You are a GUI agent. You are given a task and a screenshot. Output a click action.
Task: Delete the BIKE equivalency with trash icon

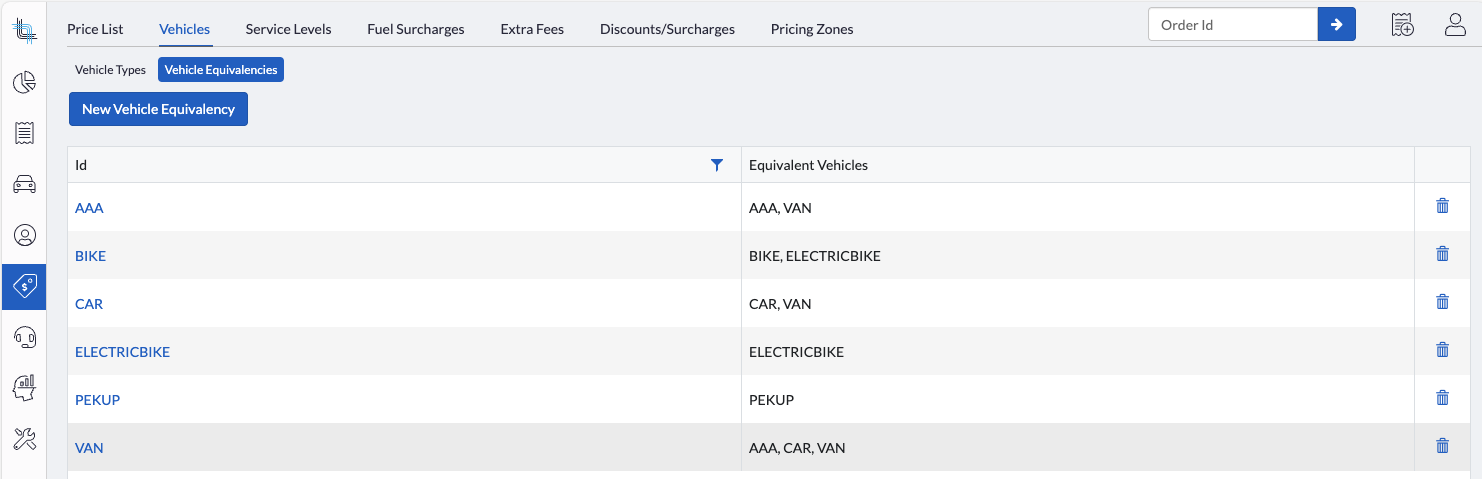coord(1442,254)
